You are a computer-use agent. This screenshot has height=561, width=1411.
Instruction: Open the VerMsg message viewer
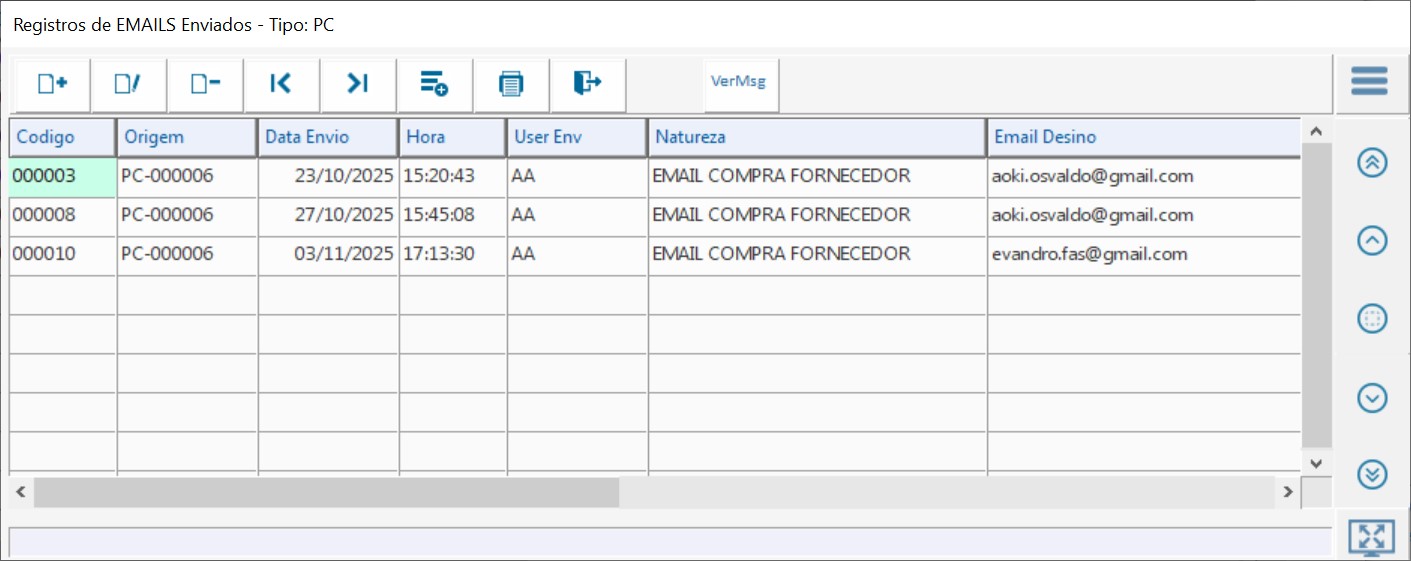pos(738,82)
